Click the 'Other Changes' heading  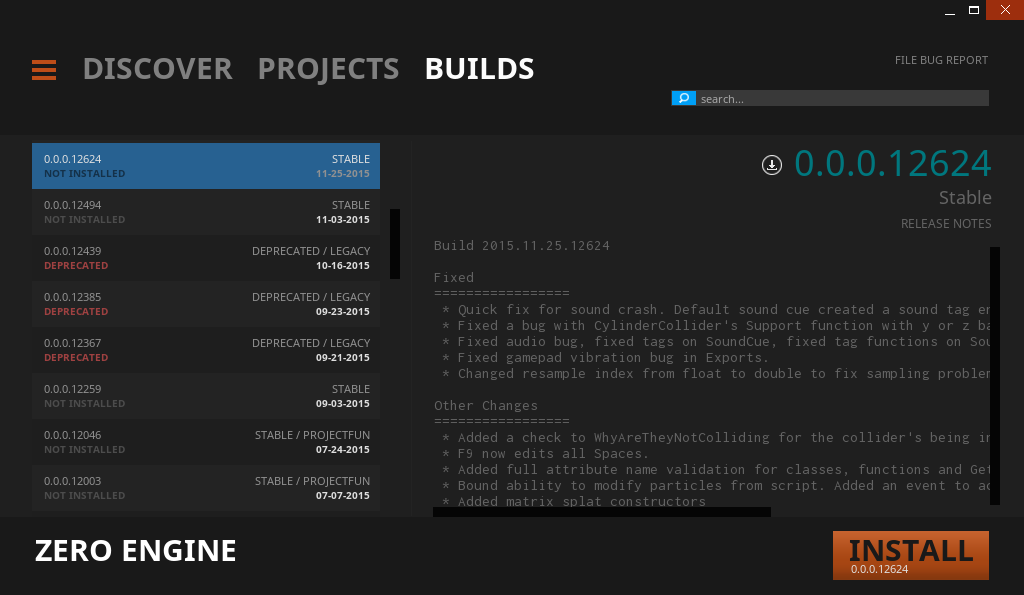point(486,406)
